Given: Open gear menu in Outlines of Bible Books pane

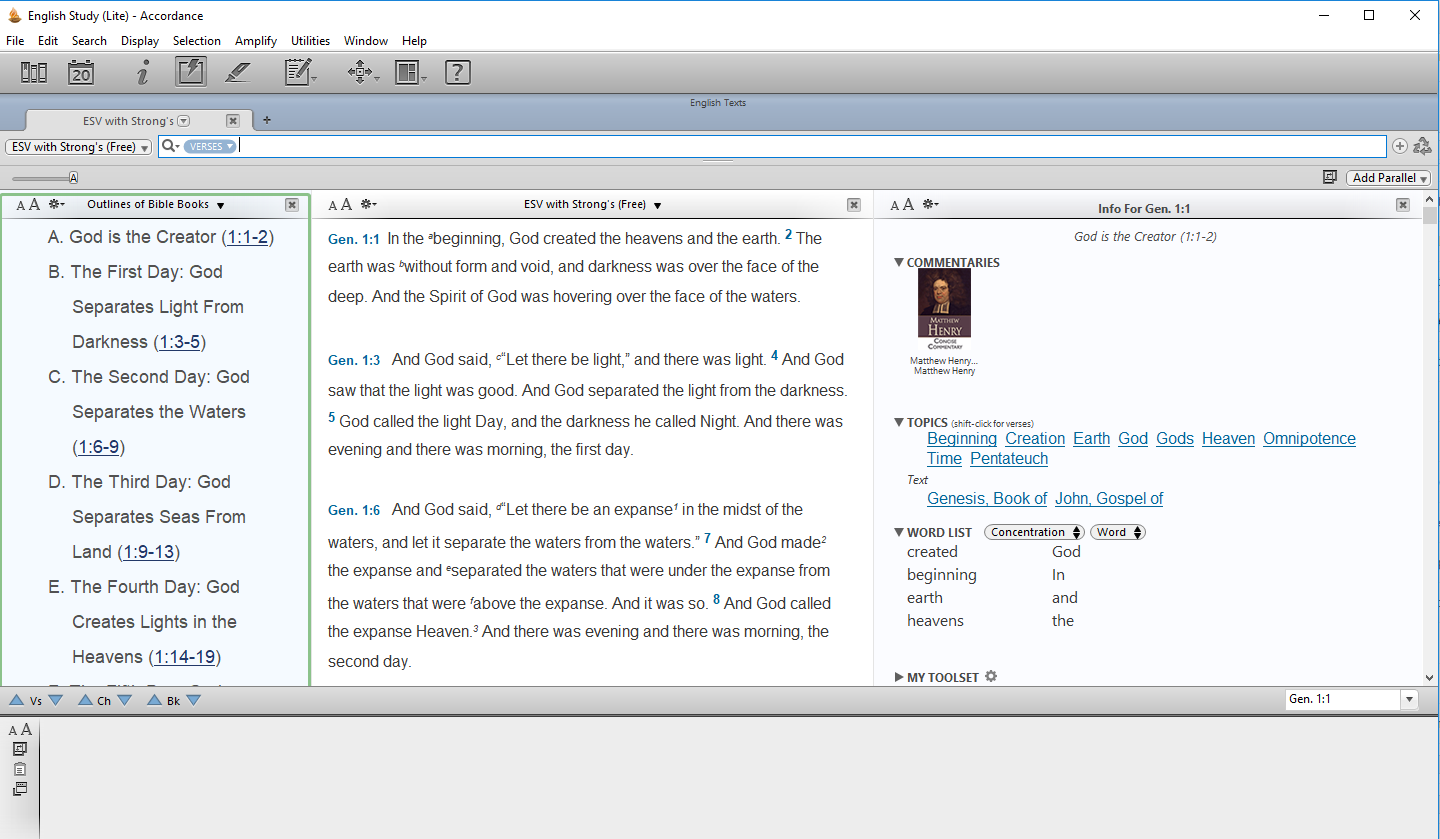Looking at the screenshot, I should point(57,204).
